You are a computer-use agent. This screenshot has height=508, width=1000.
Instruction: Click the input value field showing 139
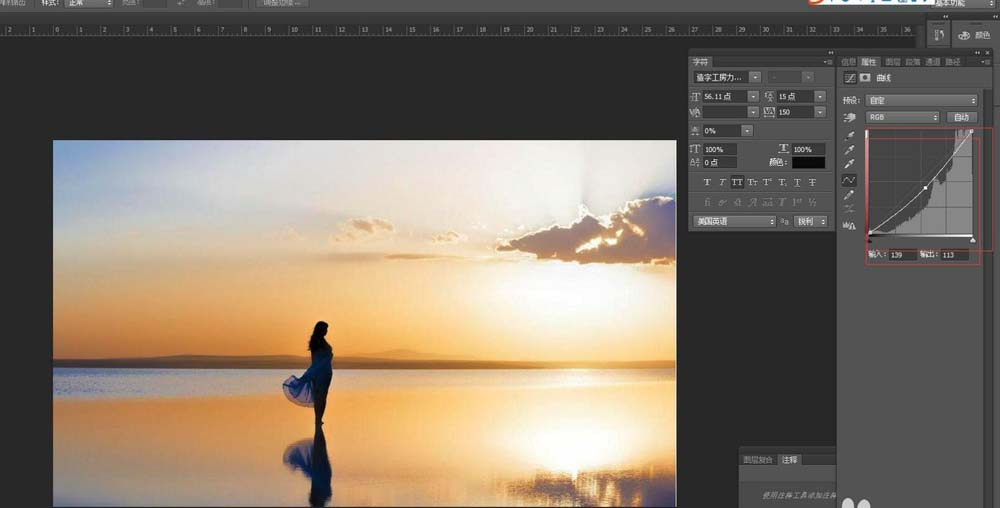[x=902, y=255]
